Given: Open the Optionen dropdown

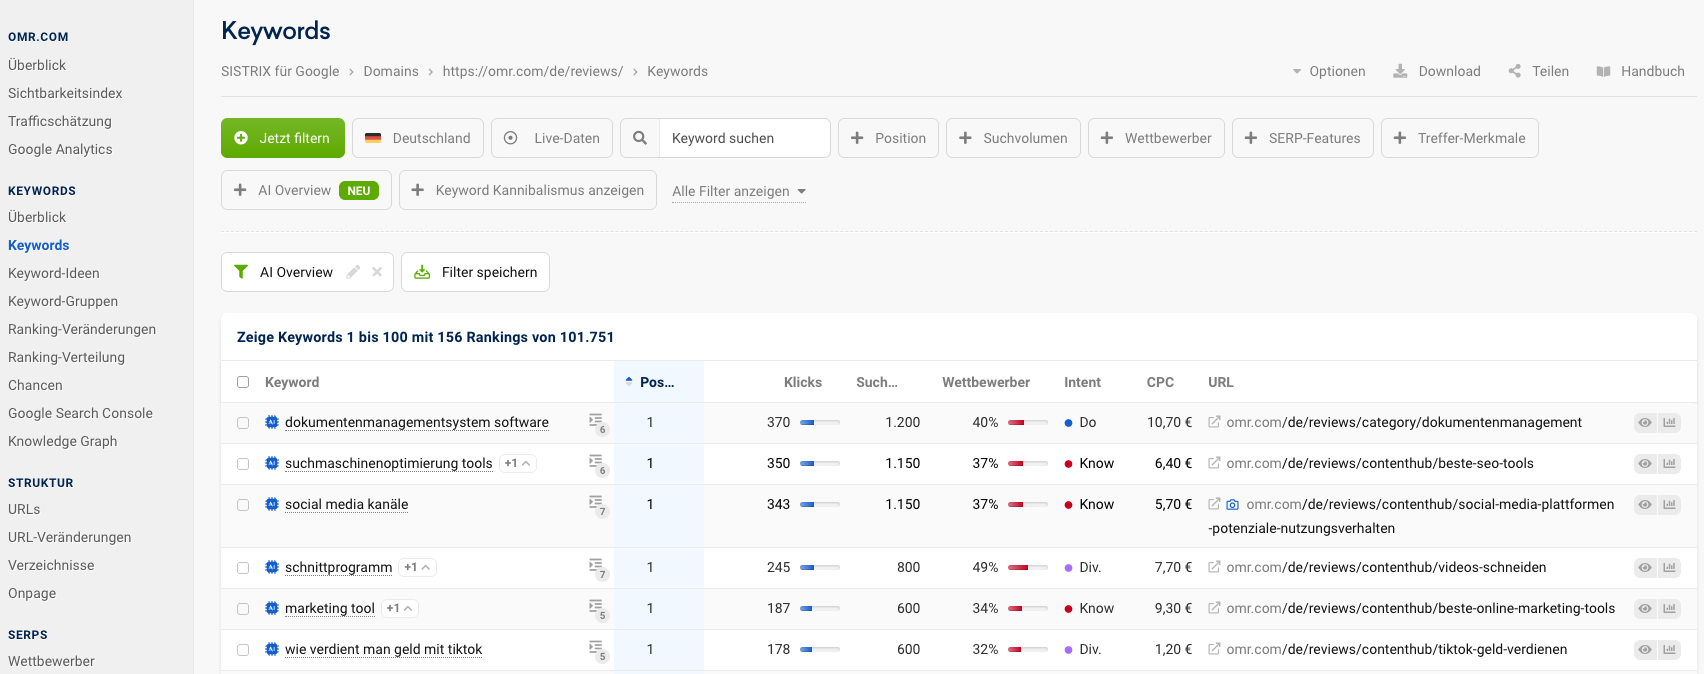Looking at the screenshot, I should click(x=1329, y=71).
